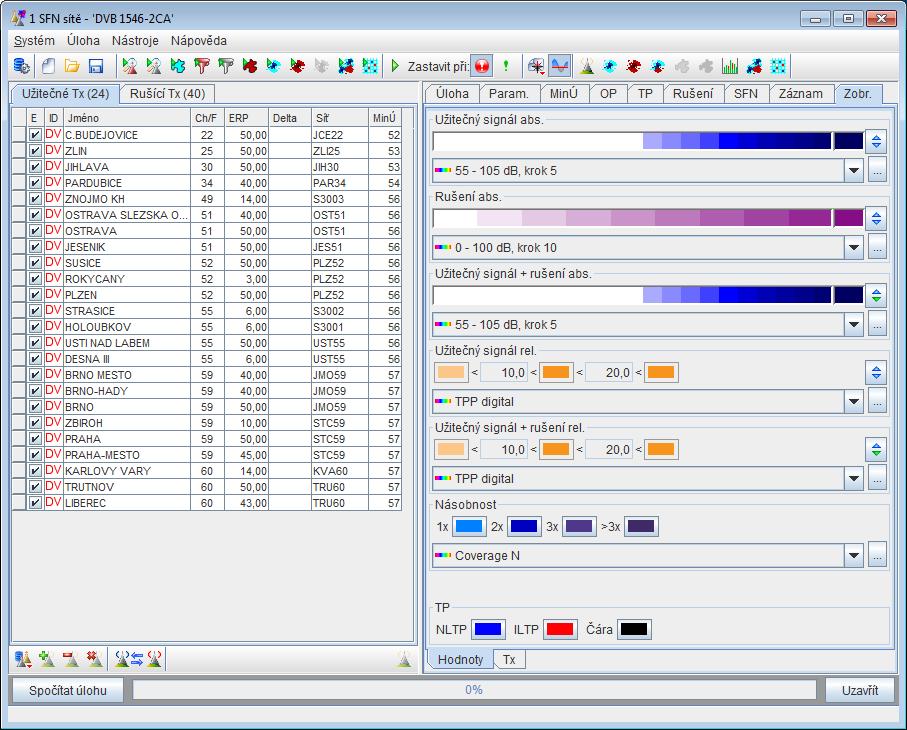Viewport: 907px width, 730px height.
Task: Delete all transmitters with red X tower icon
Action: (x=95, y=659)
